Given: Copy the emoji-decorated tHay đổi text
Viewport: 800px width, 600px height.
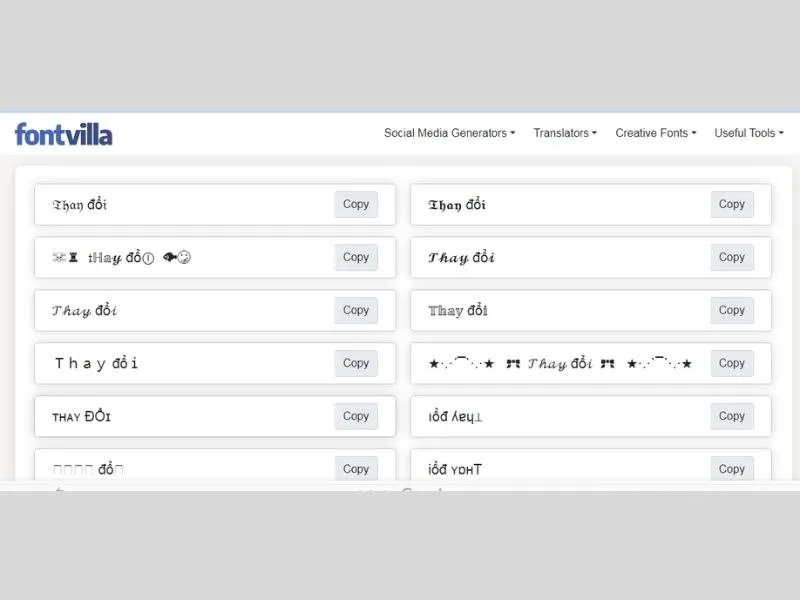Looking at the screenshot, I should coord(356,257).
